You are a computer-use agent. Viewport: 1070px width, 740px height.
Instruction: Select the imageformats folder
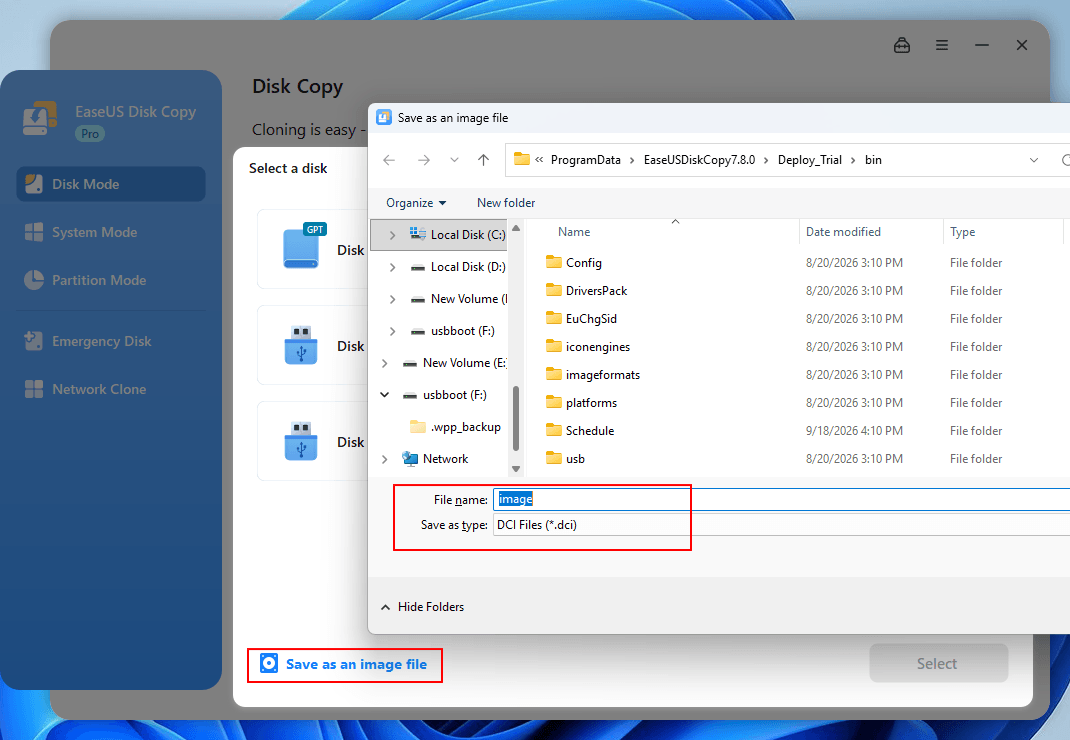point(593,375)
